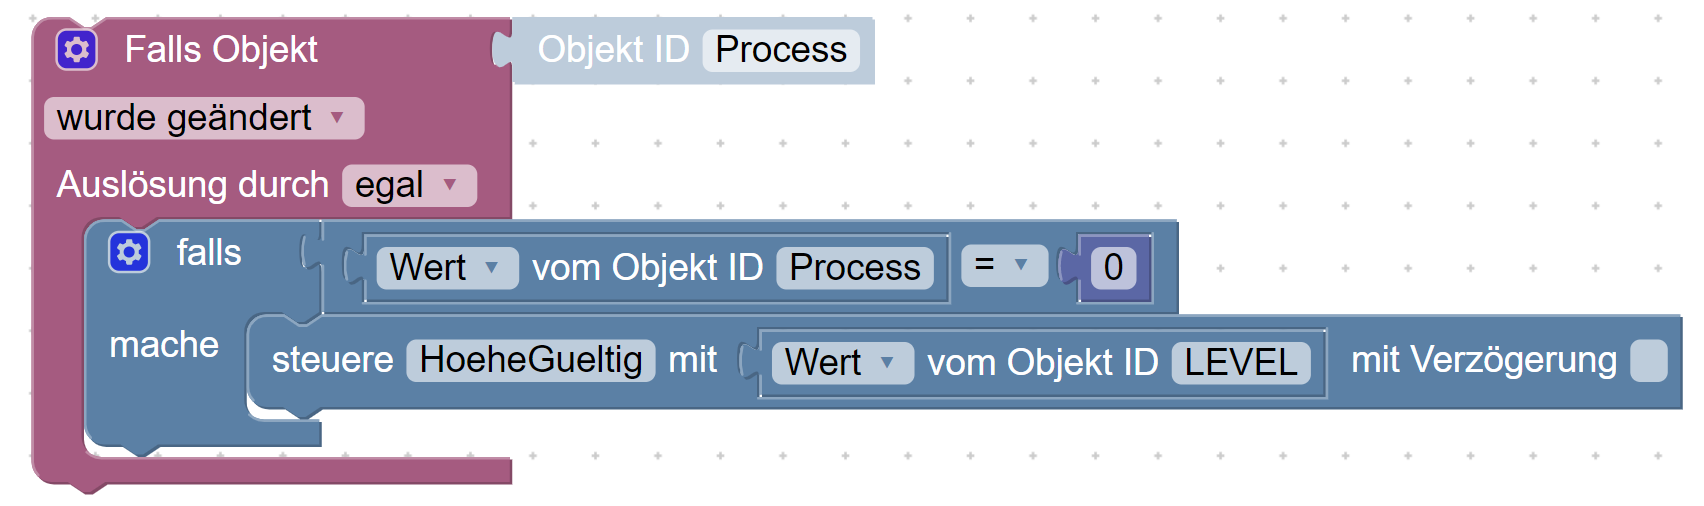Toggle the mit Verzögerung checkbox

click(x=1648, y=361)
